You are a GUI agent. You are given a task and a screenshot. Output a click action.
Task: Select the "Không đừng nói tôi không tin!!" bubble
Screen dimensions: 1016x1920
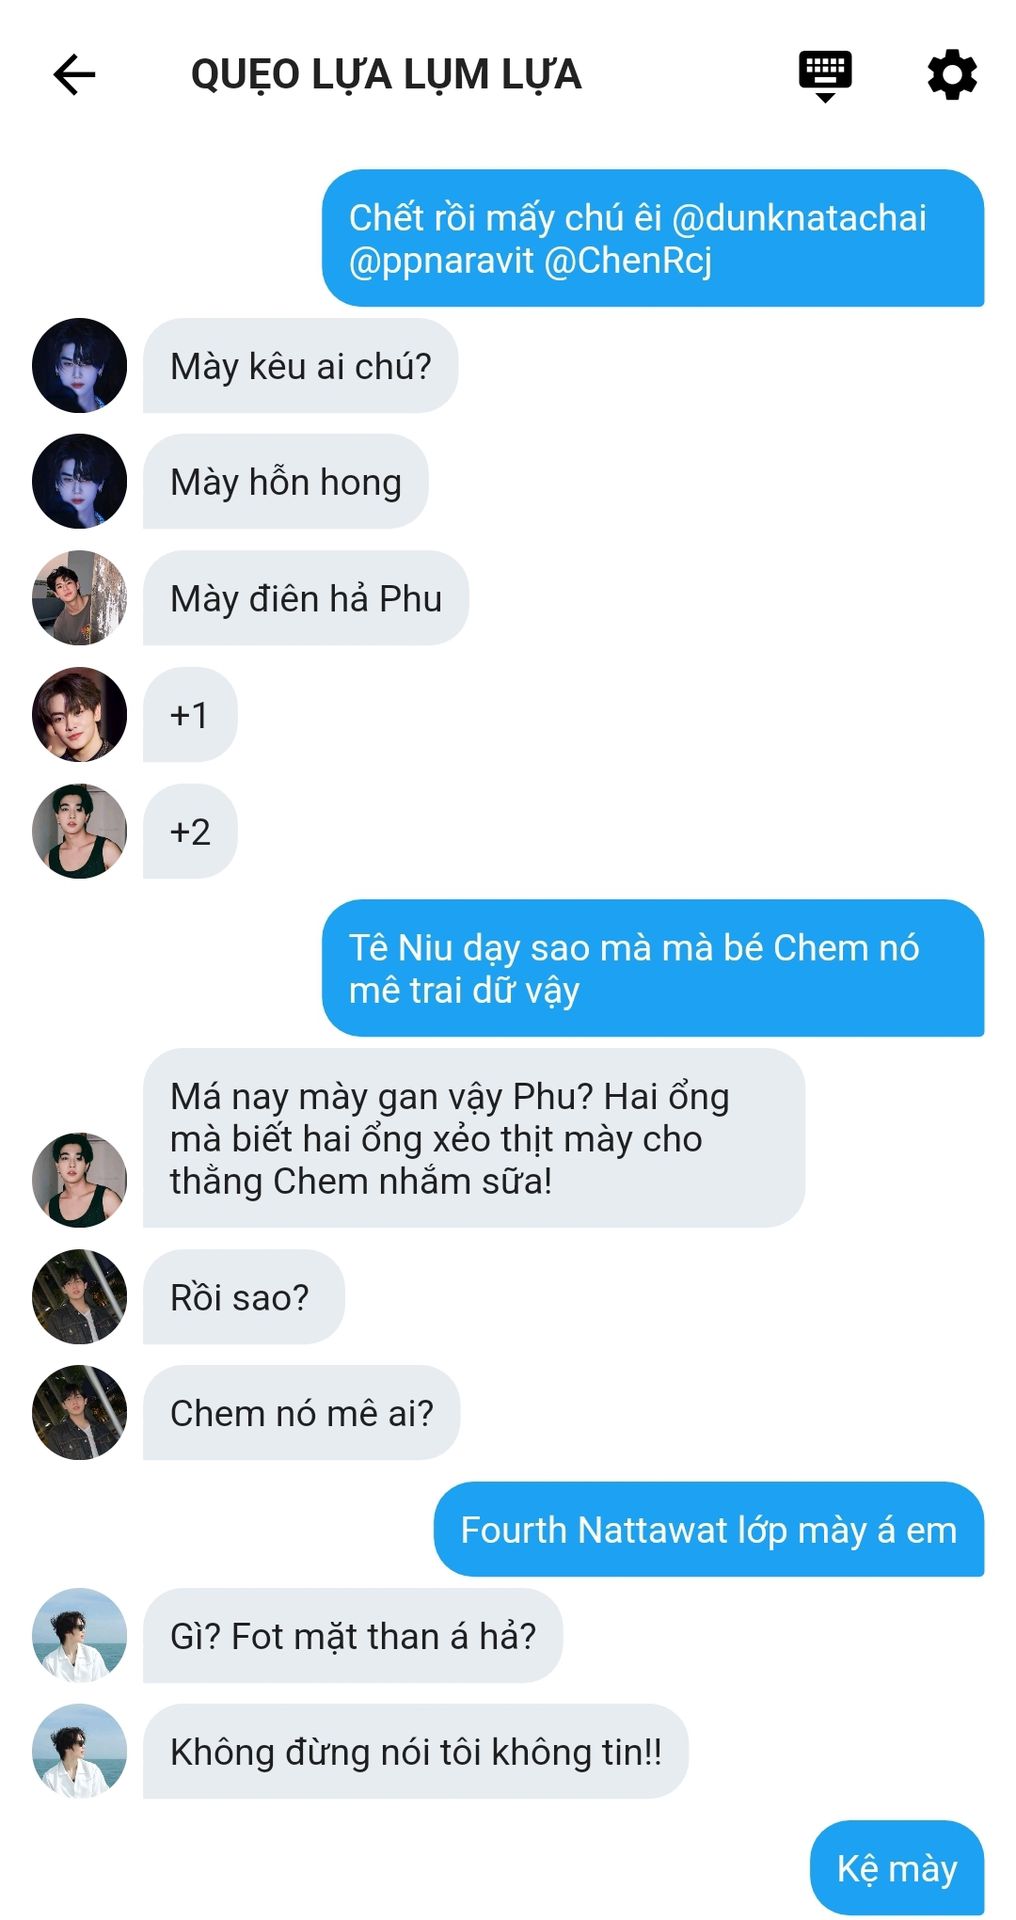point(415,1752)
